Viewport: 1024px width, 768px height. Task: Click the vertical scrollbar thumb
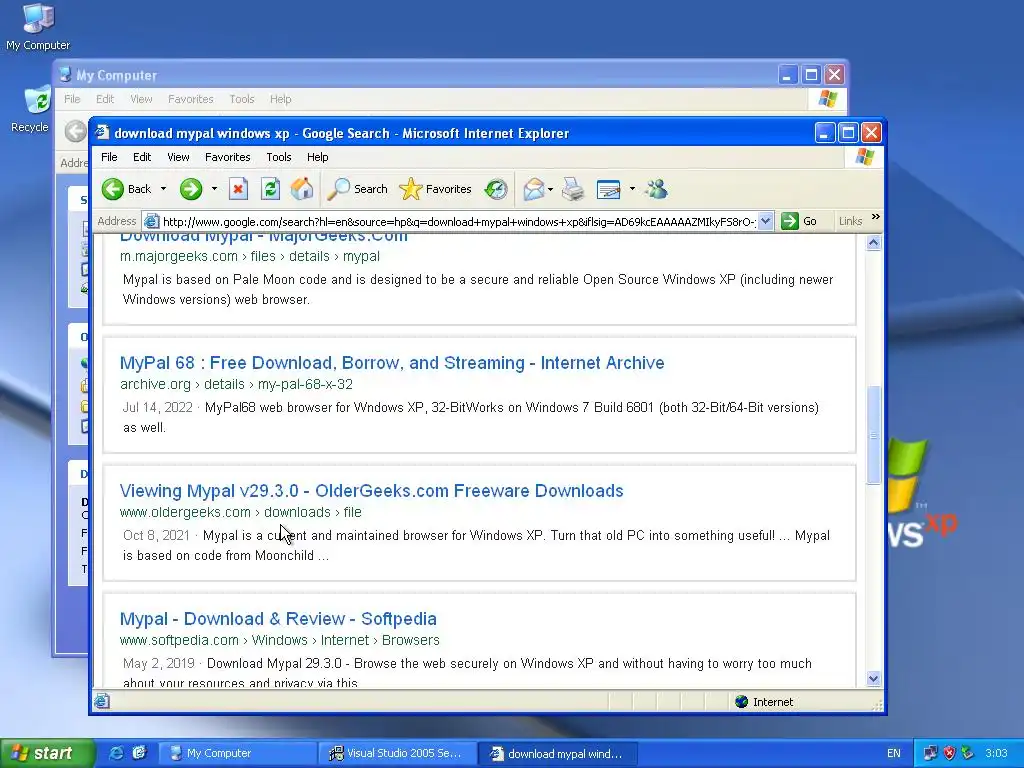point(874,435)
